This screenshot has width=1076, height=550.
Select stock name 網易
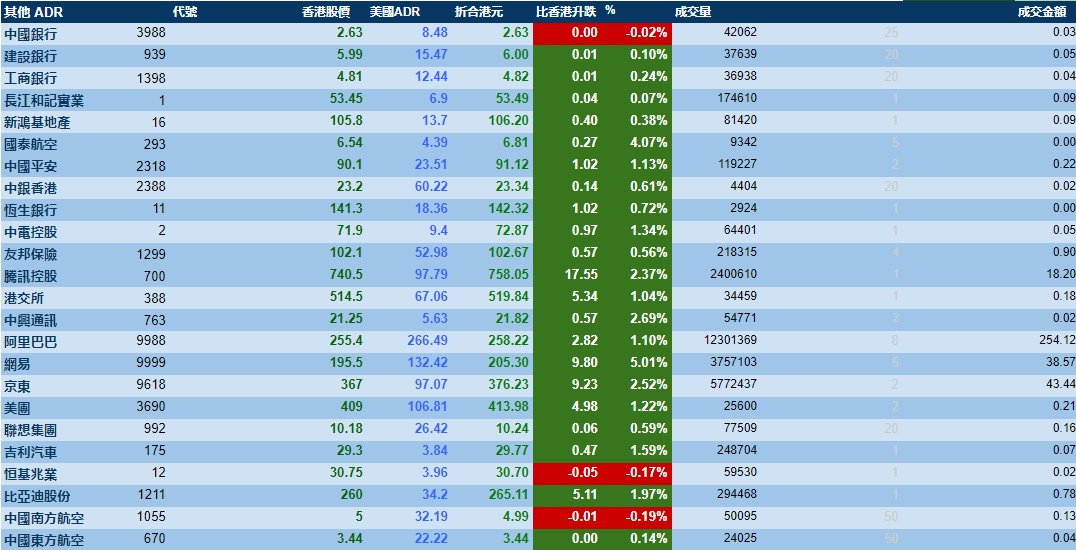(17, 364)
